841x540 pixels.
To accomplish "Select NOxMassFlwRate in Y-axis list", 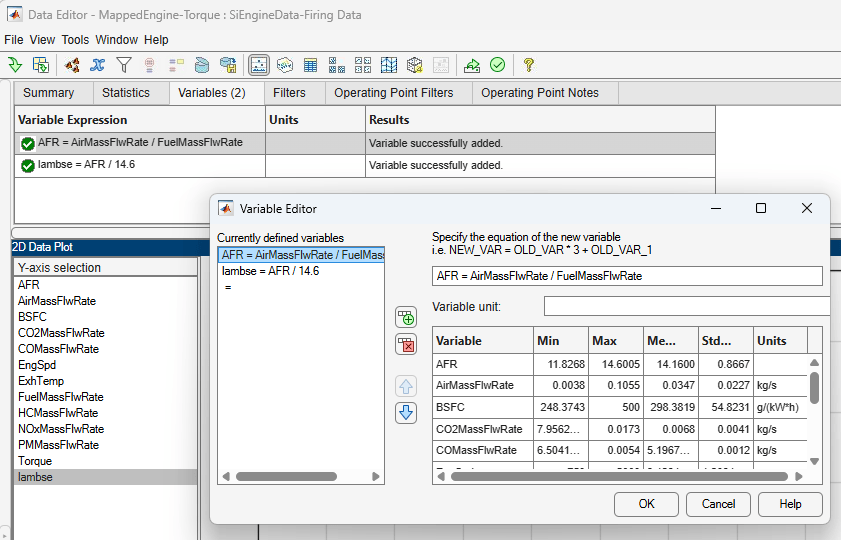I will (x=106, y=429).
